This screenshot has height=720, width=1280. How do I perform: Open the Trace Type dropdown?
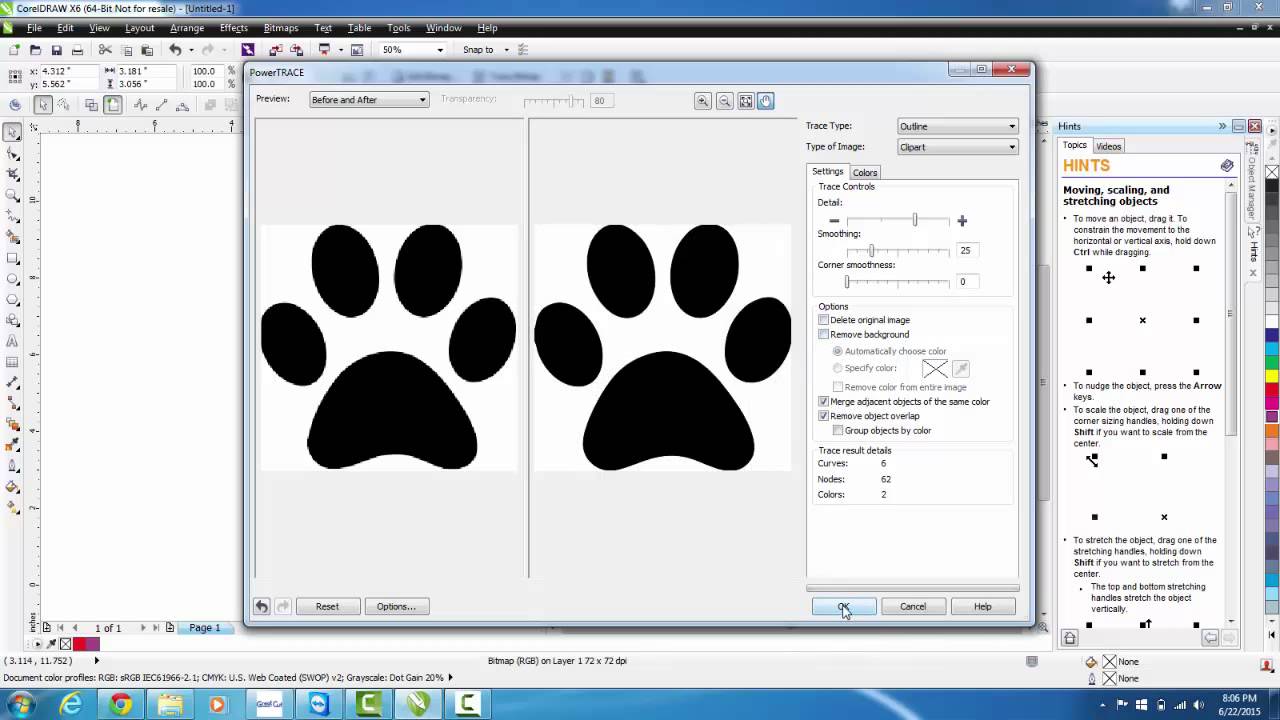tap(957, 126)
